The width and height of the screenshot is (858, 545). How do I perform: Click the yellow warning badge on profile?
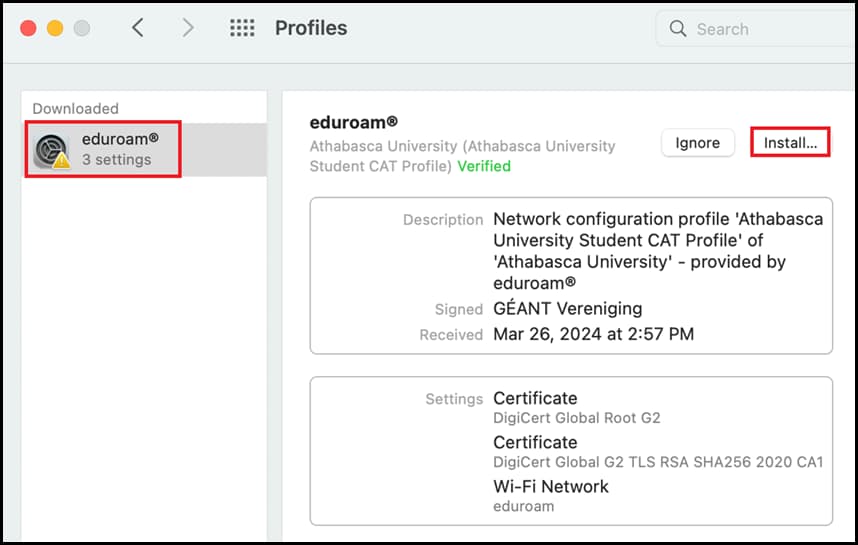click(x=62, y=160)
